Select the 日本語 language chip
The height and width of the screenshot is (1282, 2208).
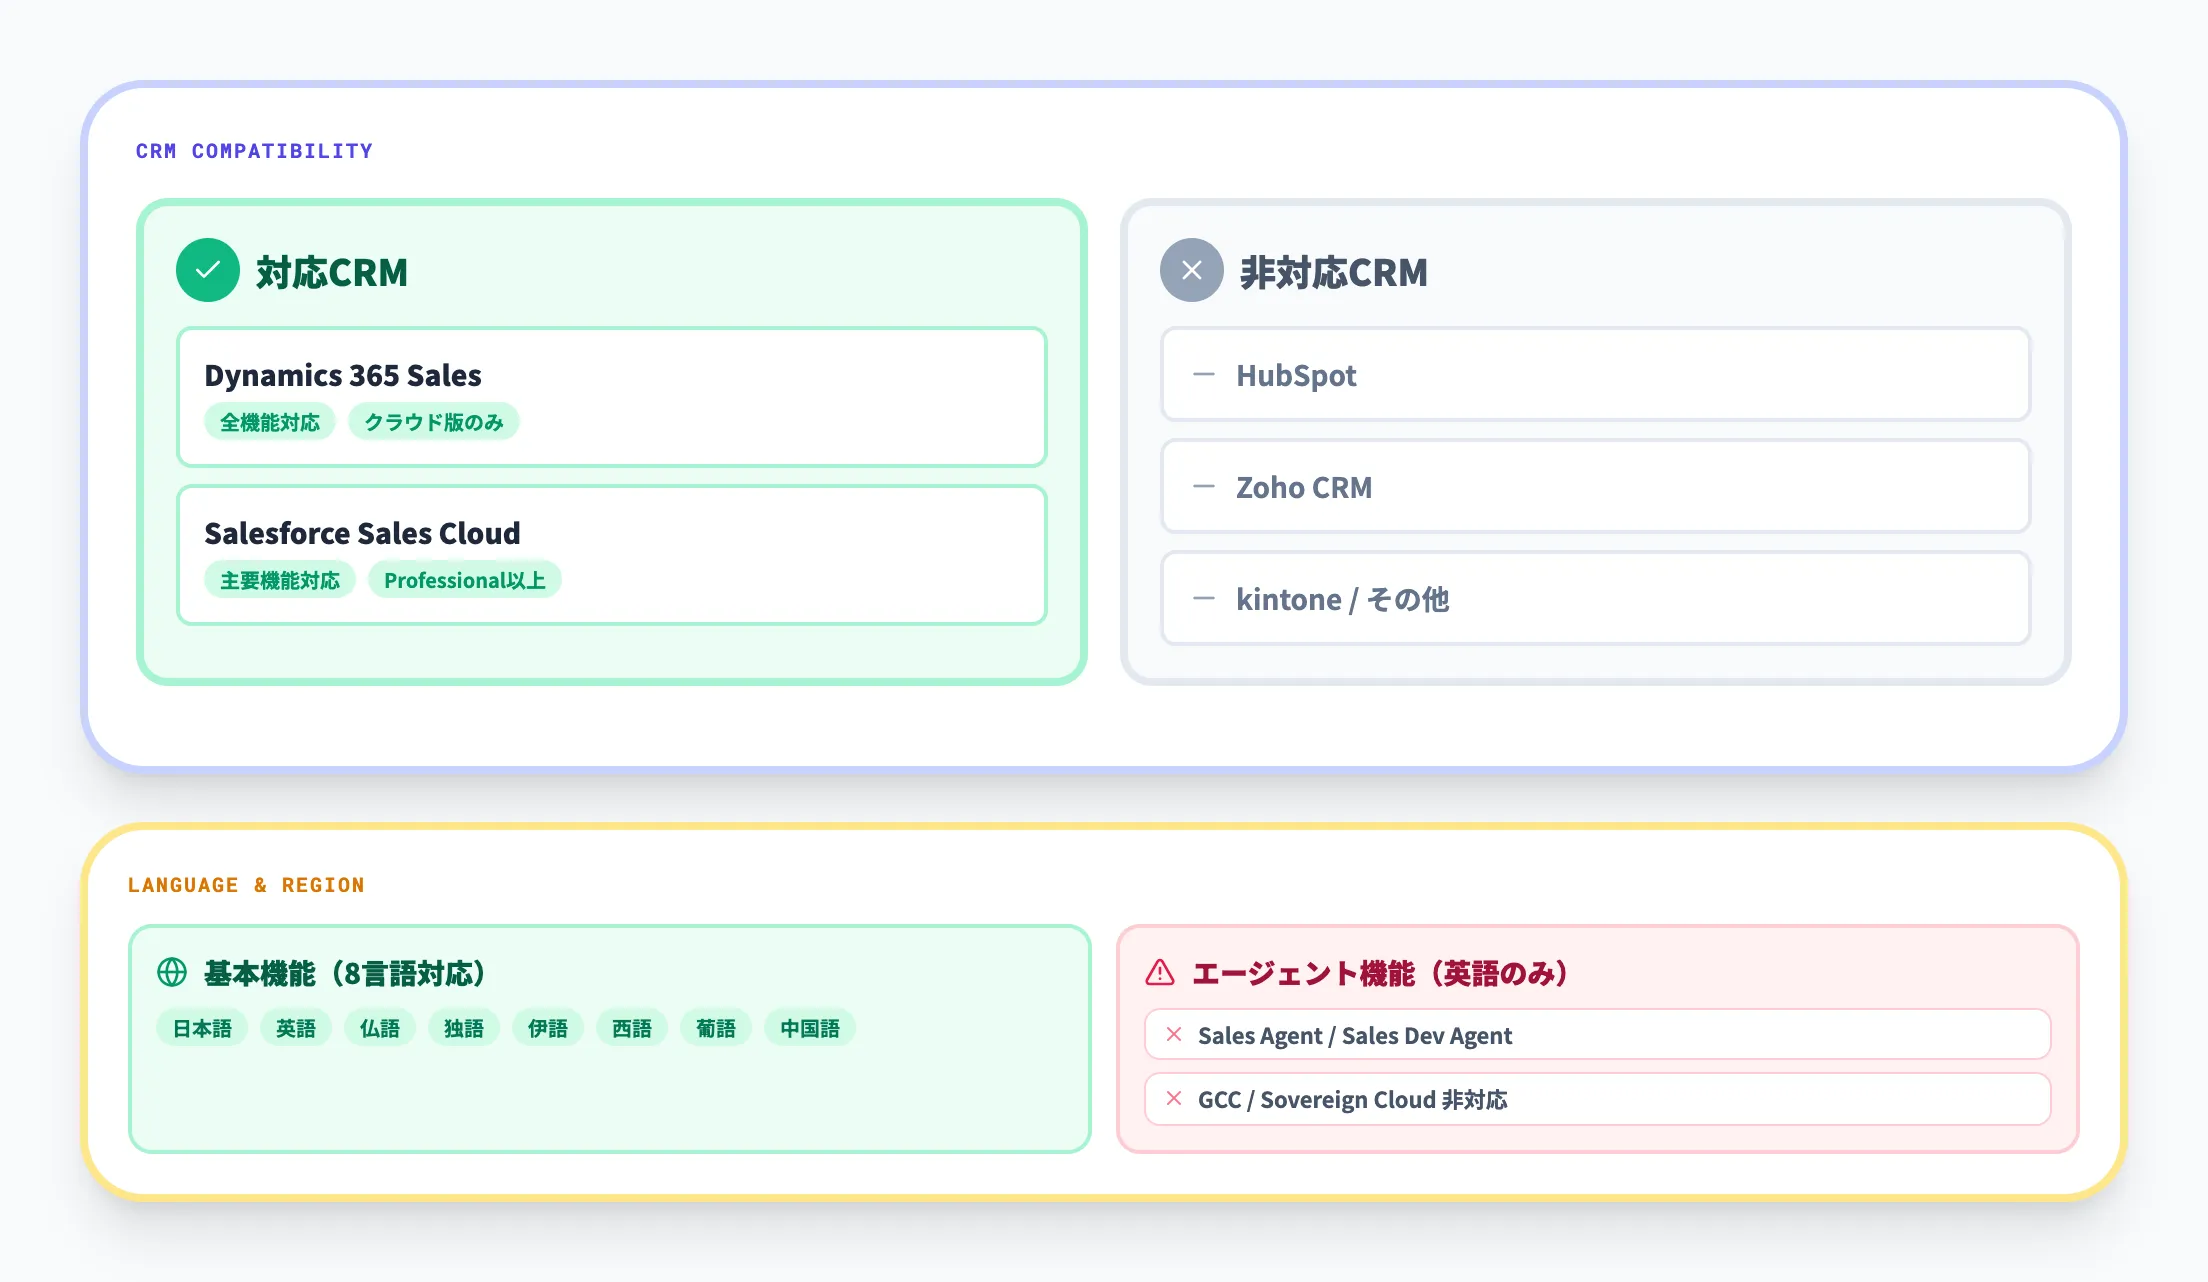click(201, 1027)
